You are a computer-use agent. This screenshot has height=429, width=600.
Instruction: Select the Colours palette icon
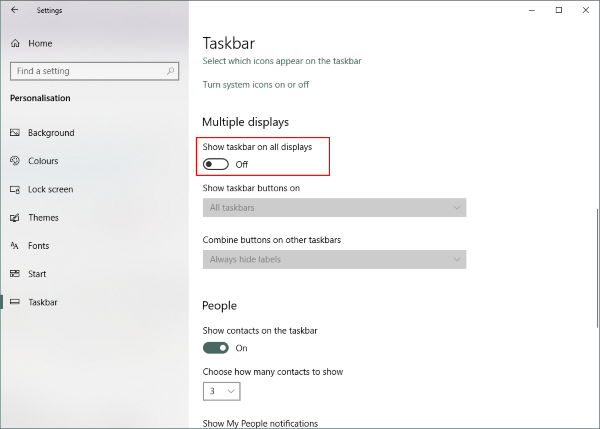pos(15,161)
